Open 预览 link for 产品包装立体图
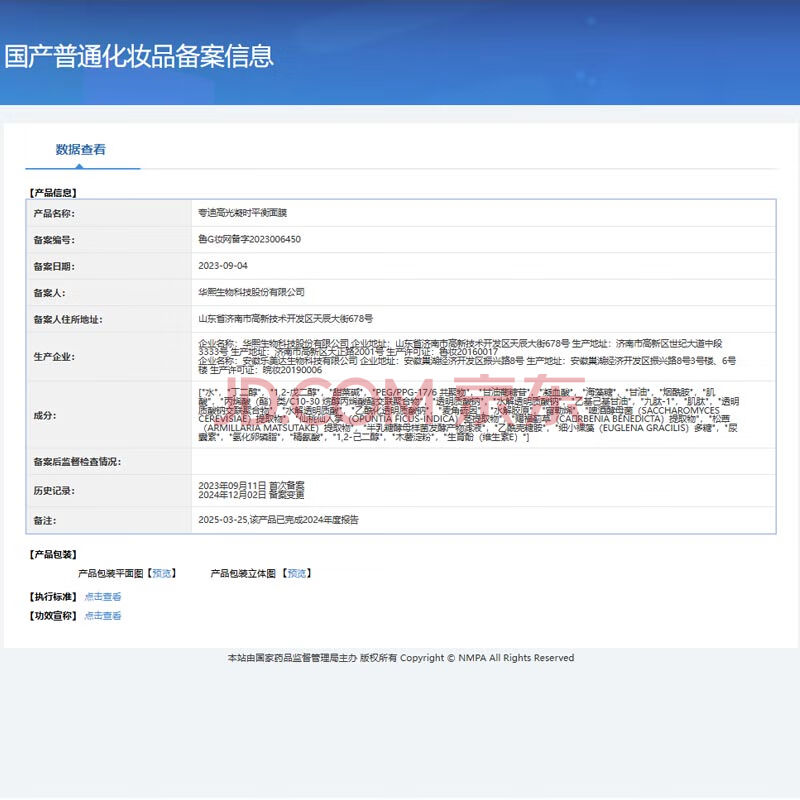Image resolution: width=800 pixels, height=800 pixels. [296, 573]
